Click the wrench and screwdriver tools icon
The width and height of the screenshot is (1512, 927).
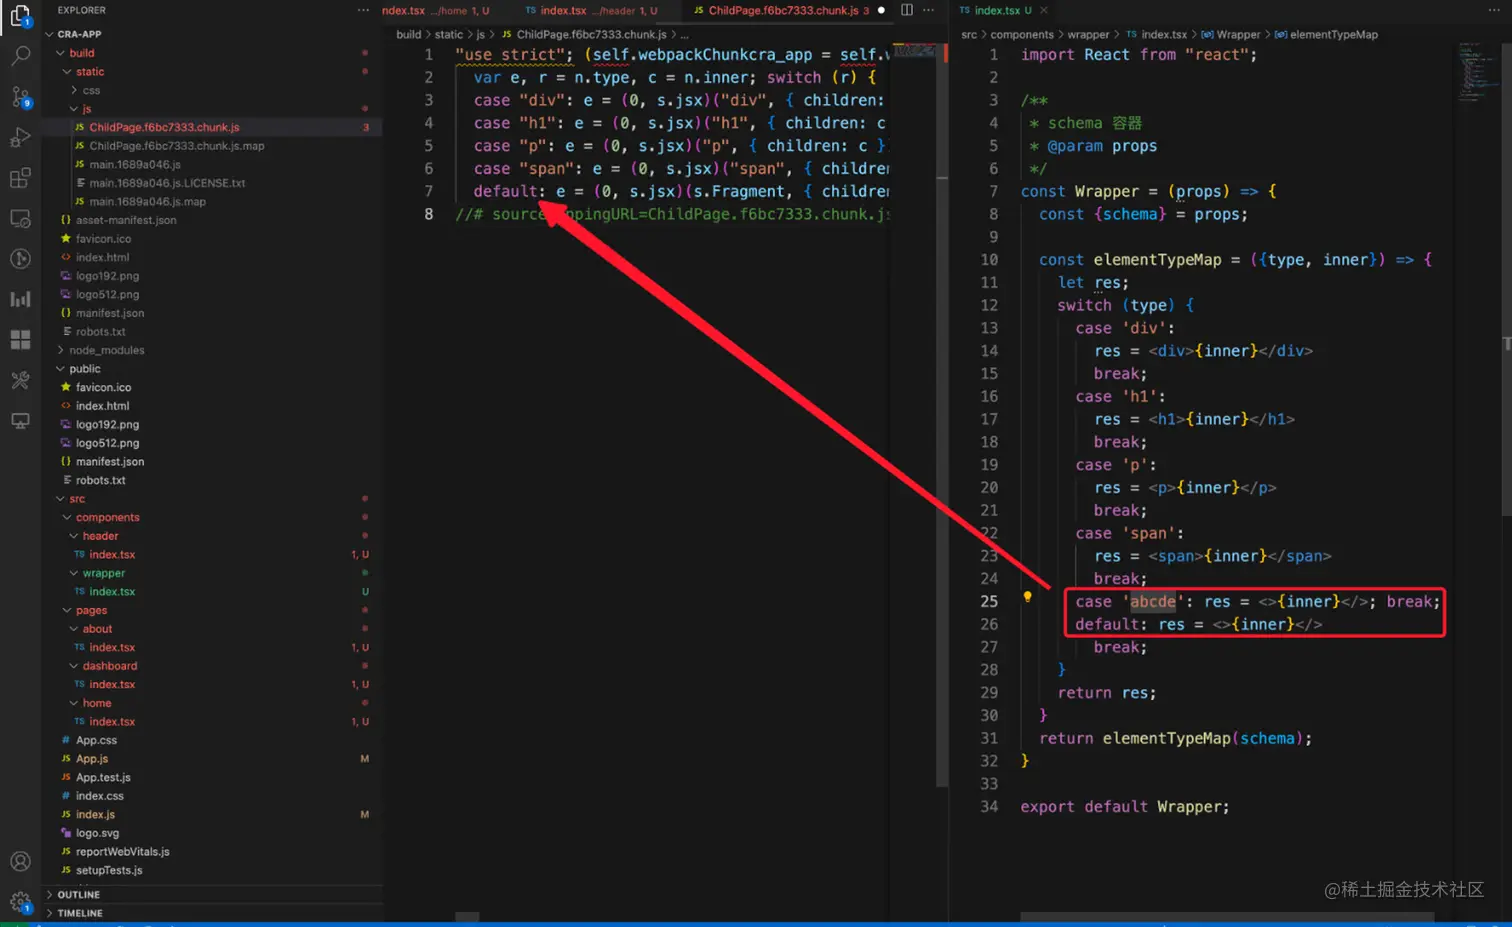pos(20,380)
